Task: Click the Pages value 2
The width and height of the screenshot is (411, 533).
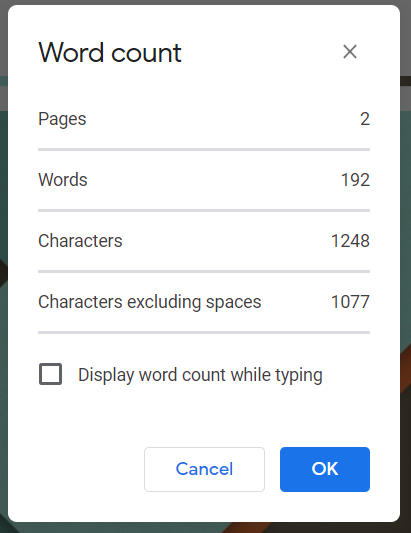Action: [365, 119]
